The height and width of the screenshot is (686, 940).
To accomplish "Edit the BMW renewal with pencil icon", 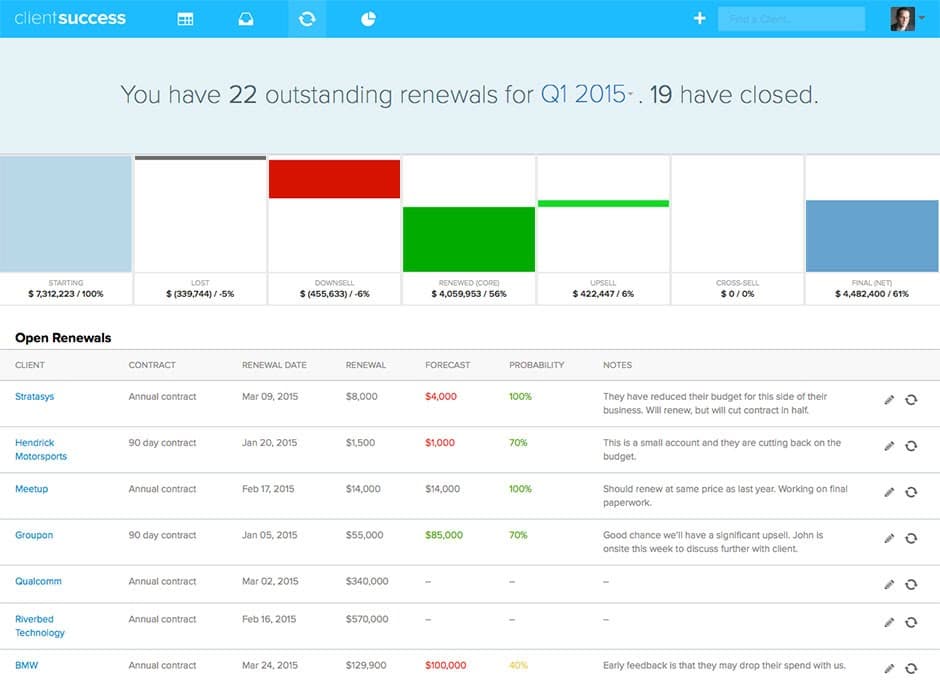I will [889, 669].
